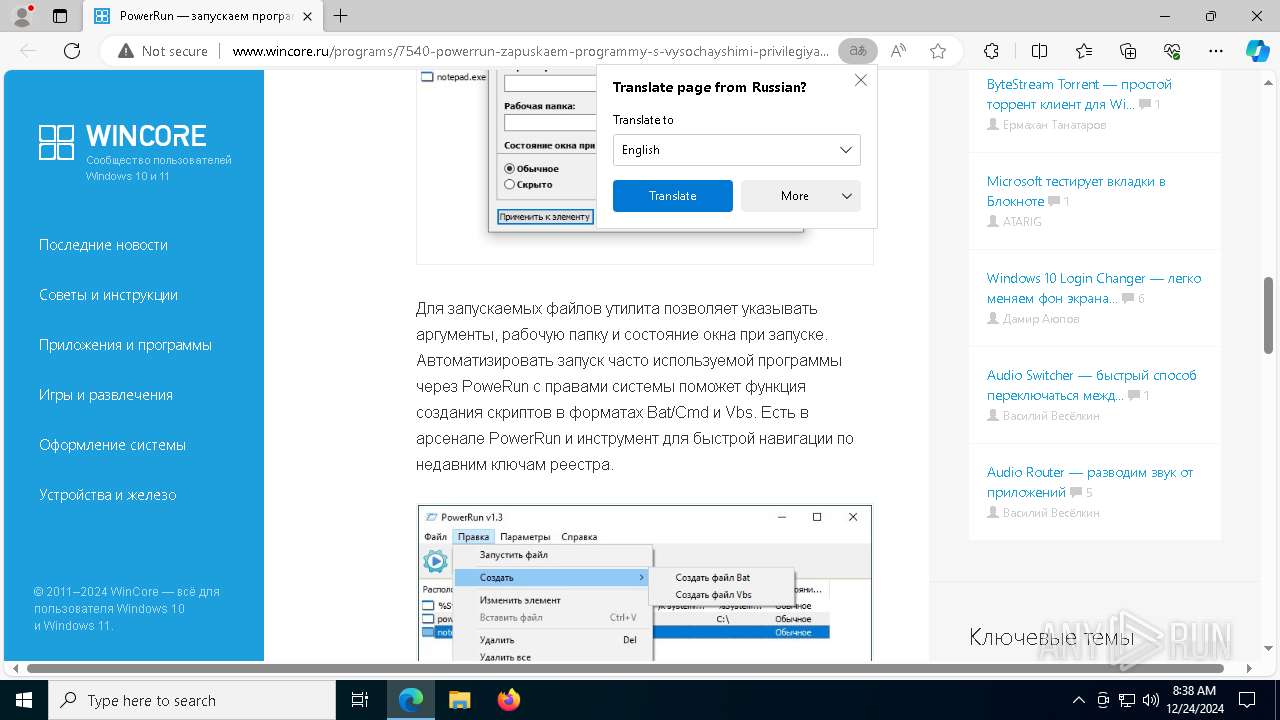Image resolution: width=1280 pixels, height=720 pixels.
Task: Open Советы и инструкции section
Action: 108,295
